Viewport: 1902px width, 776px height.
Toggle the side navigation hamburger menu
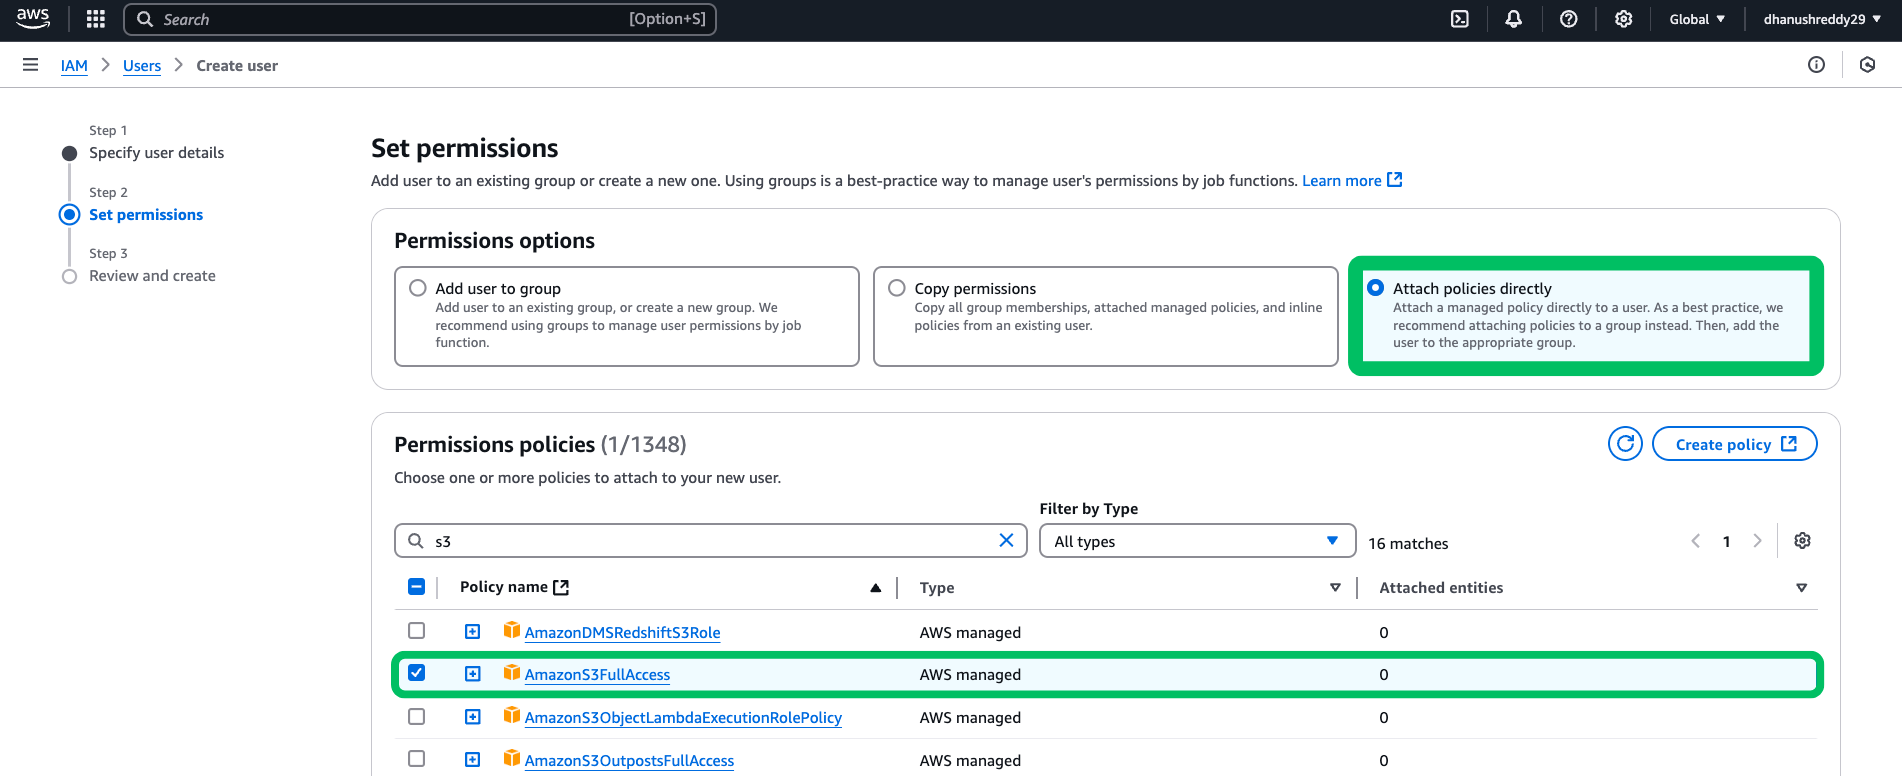(x=30, y=65)
